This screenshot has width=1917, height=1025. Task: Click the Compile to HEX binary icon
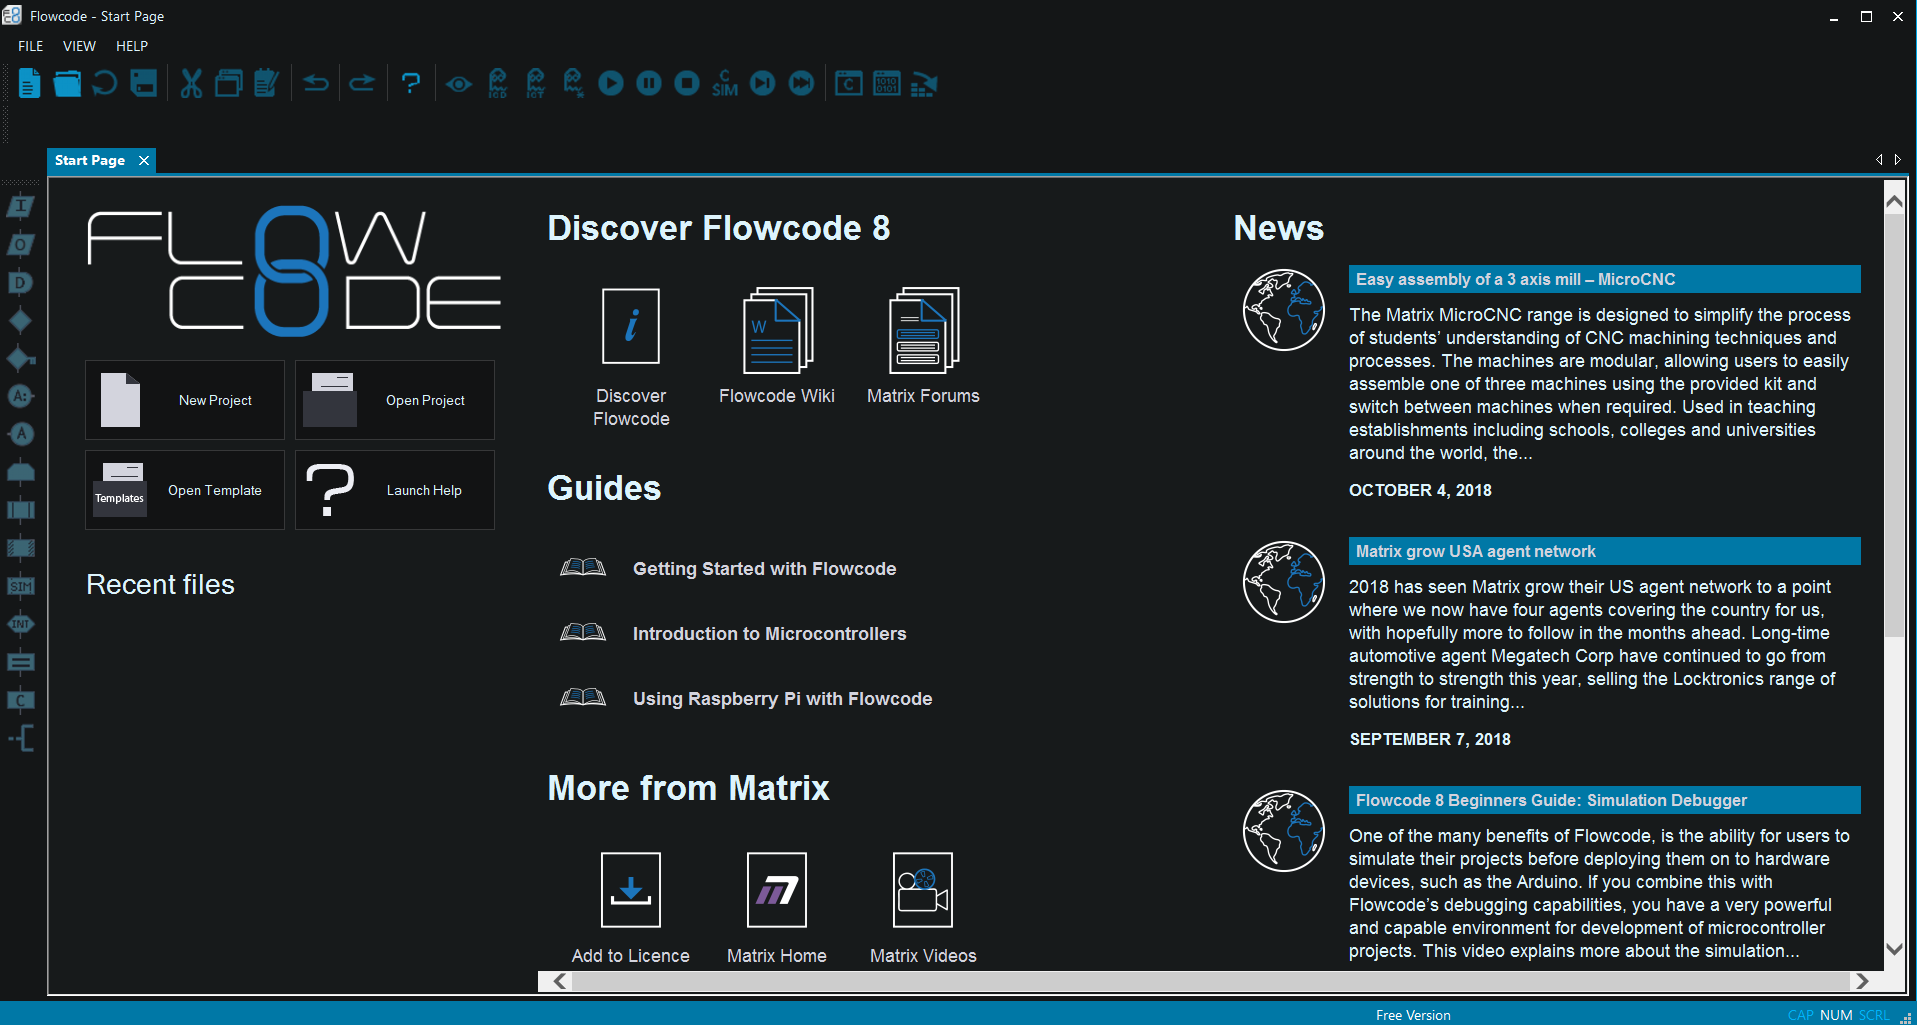click(x=887, y=84)
